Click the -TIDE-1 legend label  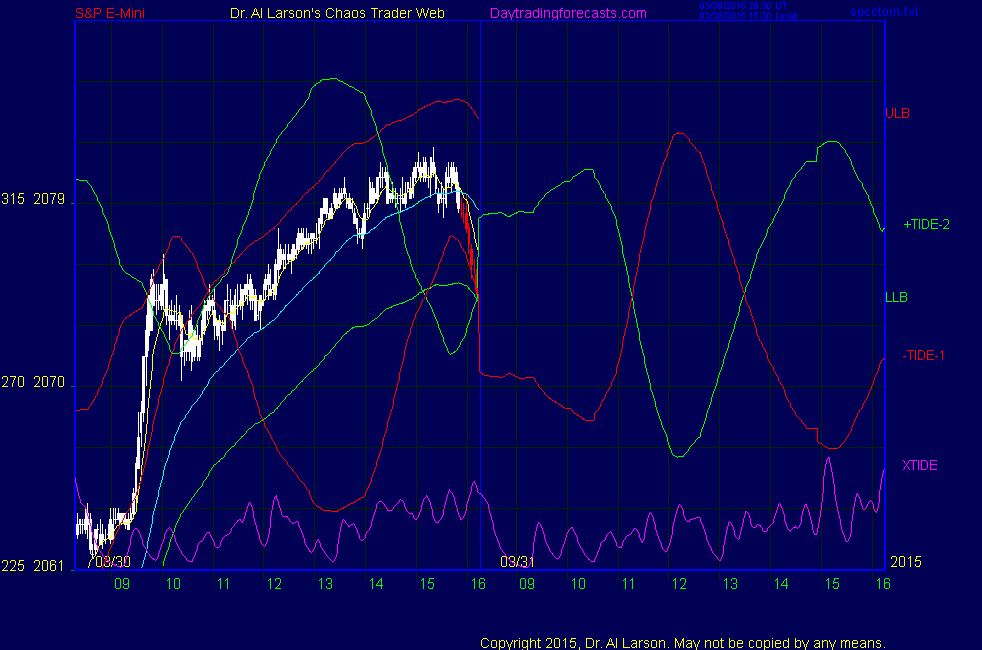pos(924,356)
